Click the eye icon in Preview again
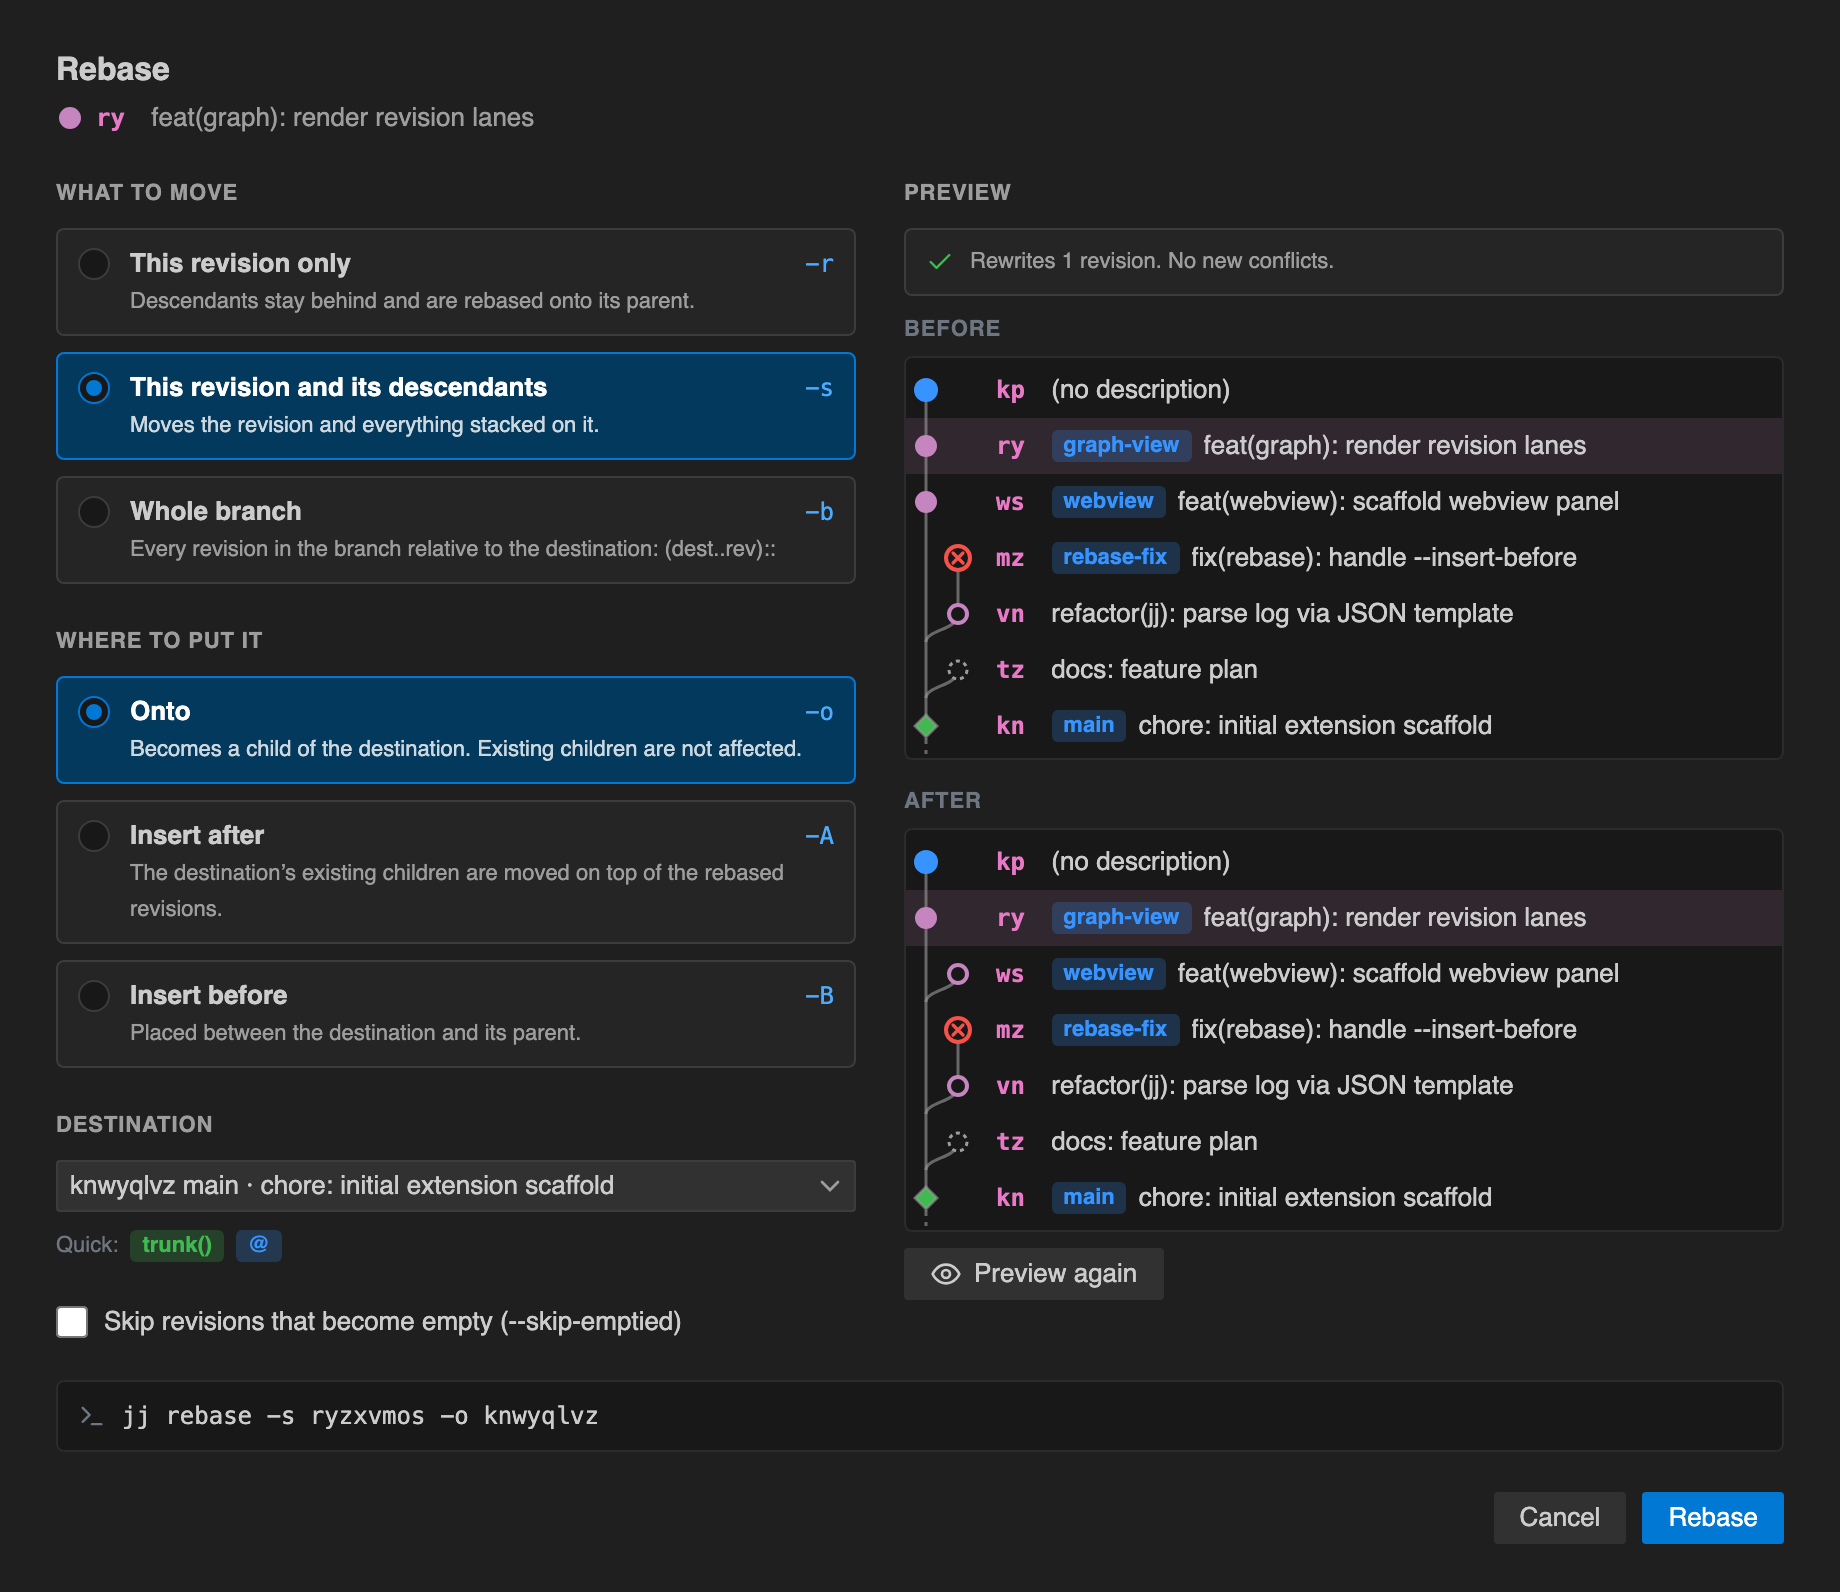The width and height of the screenshot is (1840, 1592). (x=946, y=1274)
